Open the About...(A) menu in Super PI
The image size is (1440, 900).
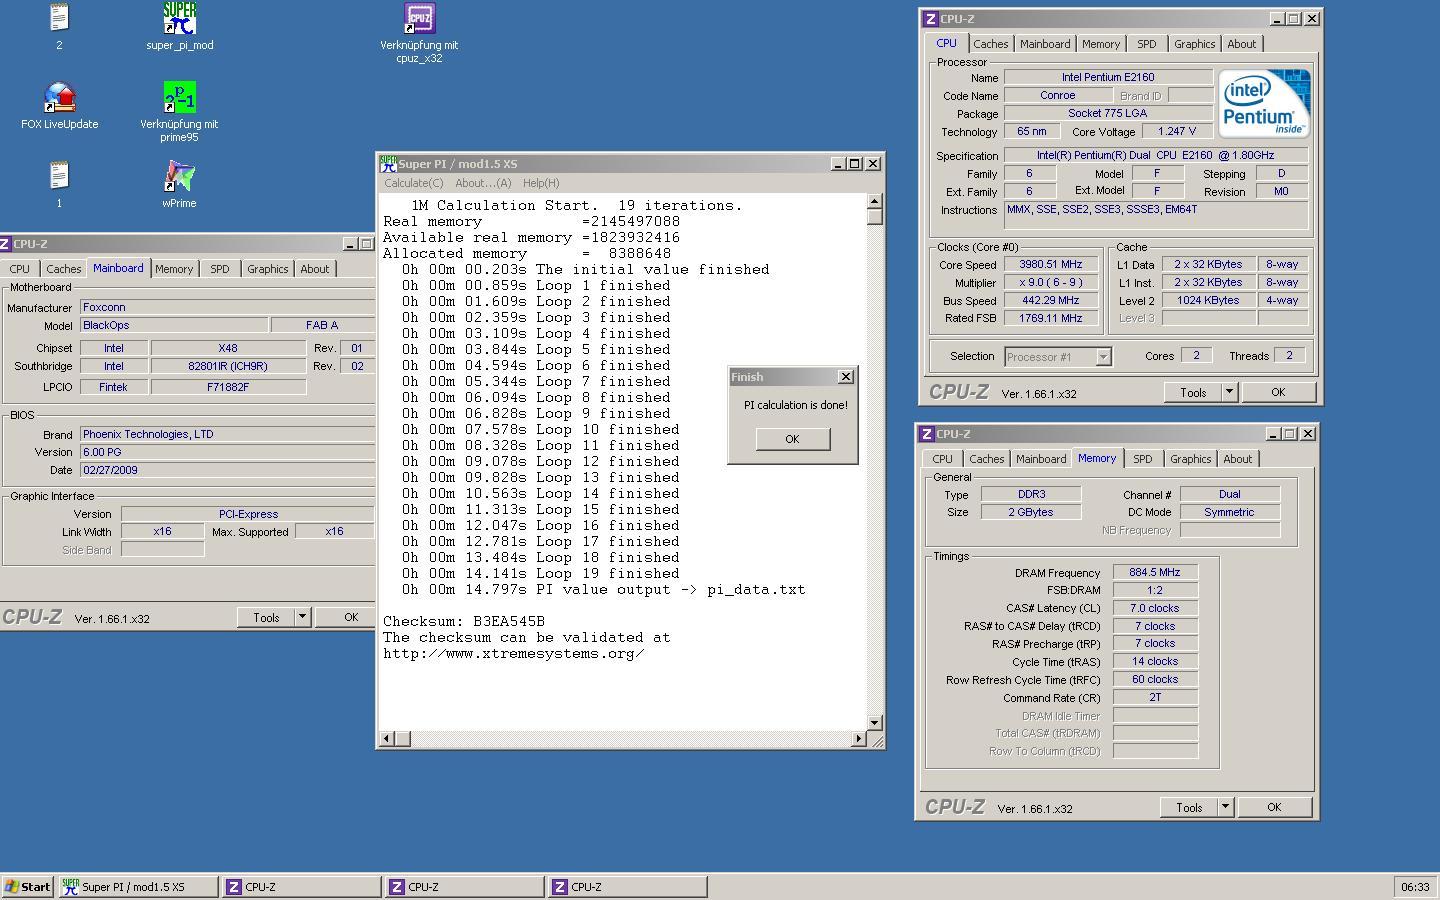483,183
